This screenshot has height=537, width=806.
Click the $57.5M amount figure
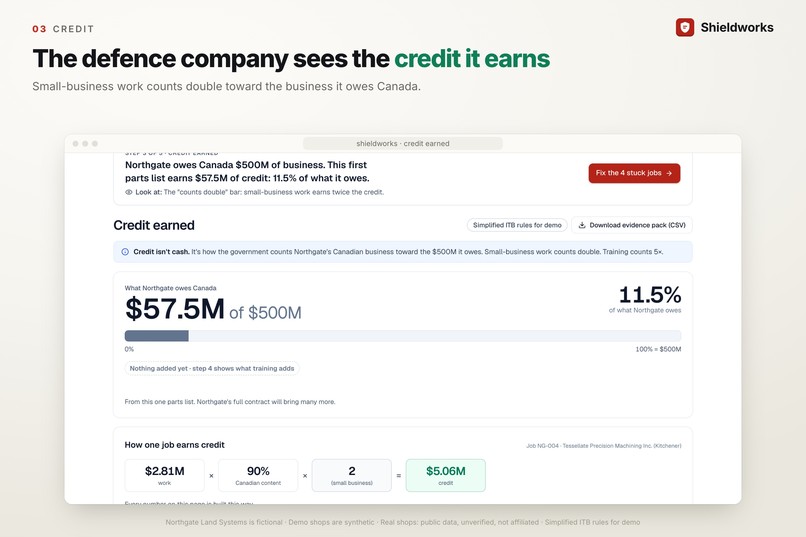(175, 309)
